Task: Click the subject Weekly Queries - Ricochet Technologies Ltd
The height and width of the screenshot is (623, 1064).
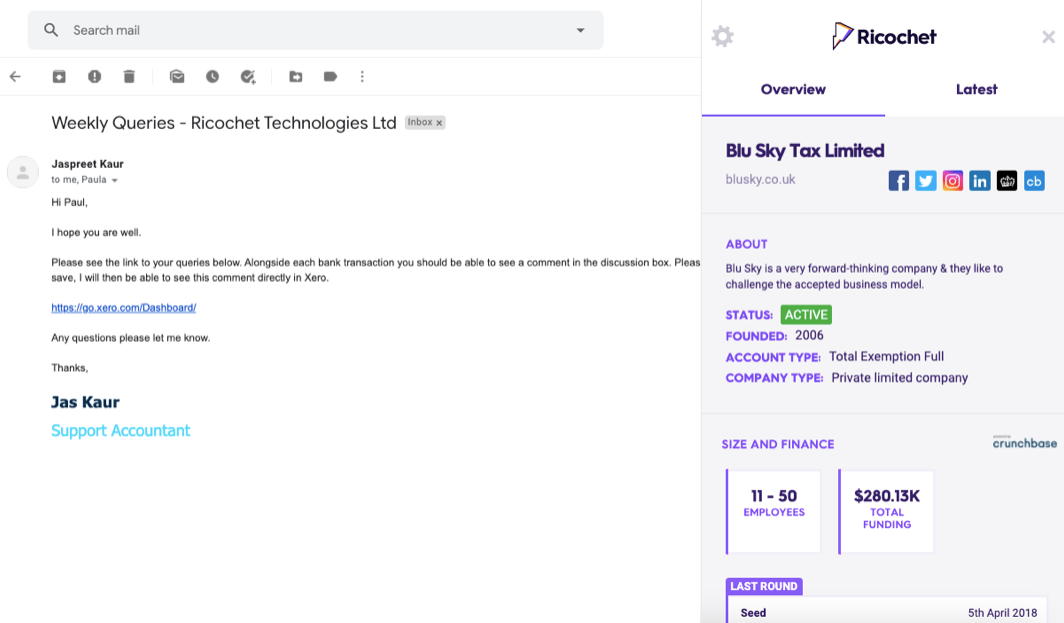Action: point(224,123)
